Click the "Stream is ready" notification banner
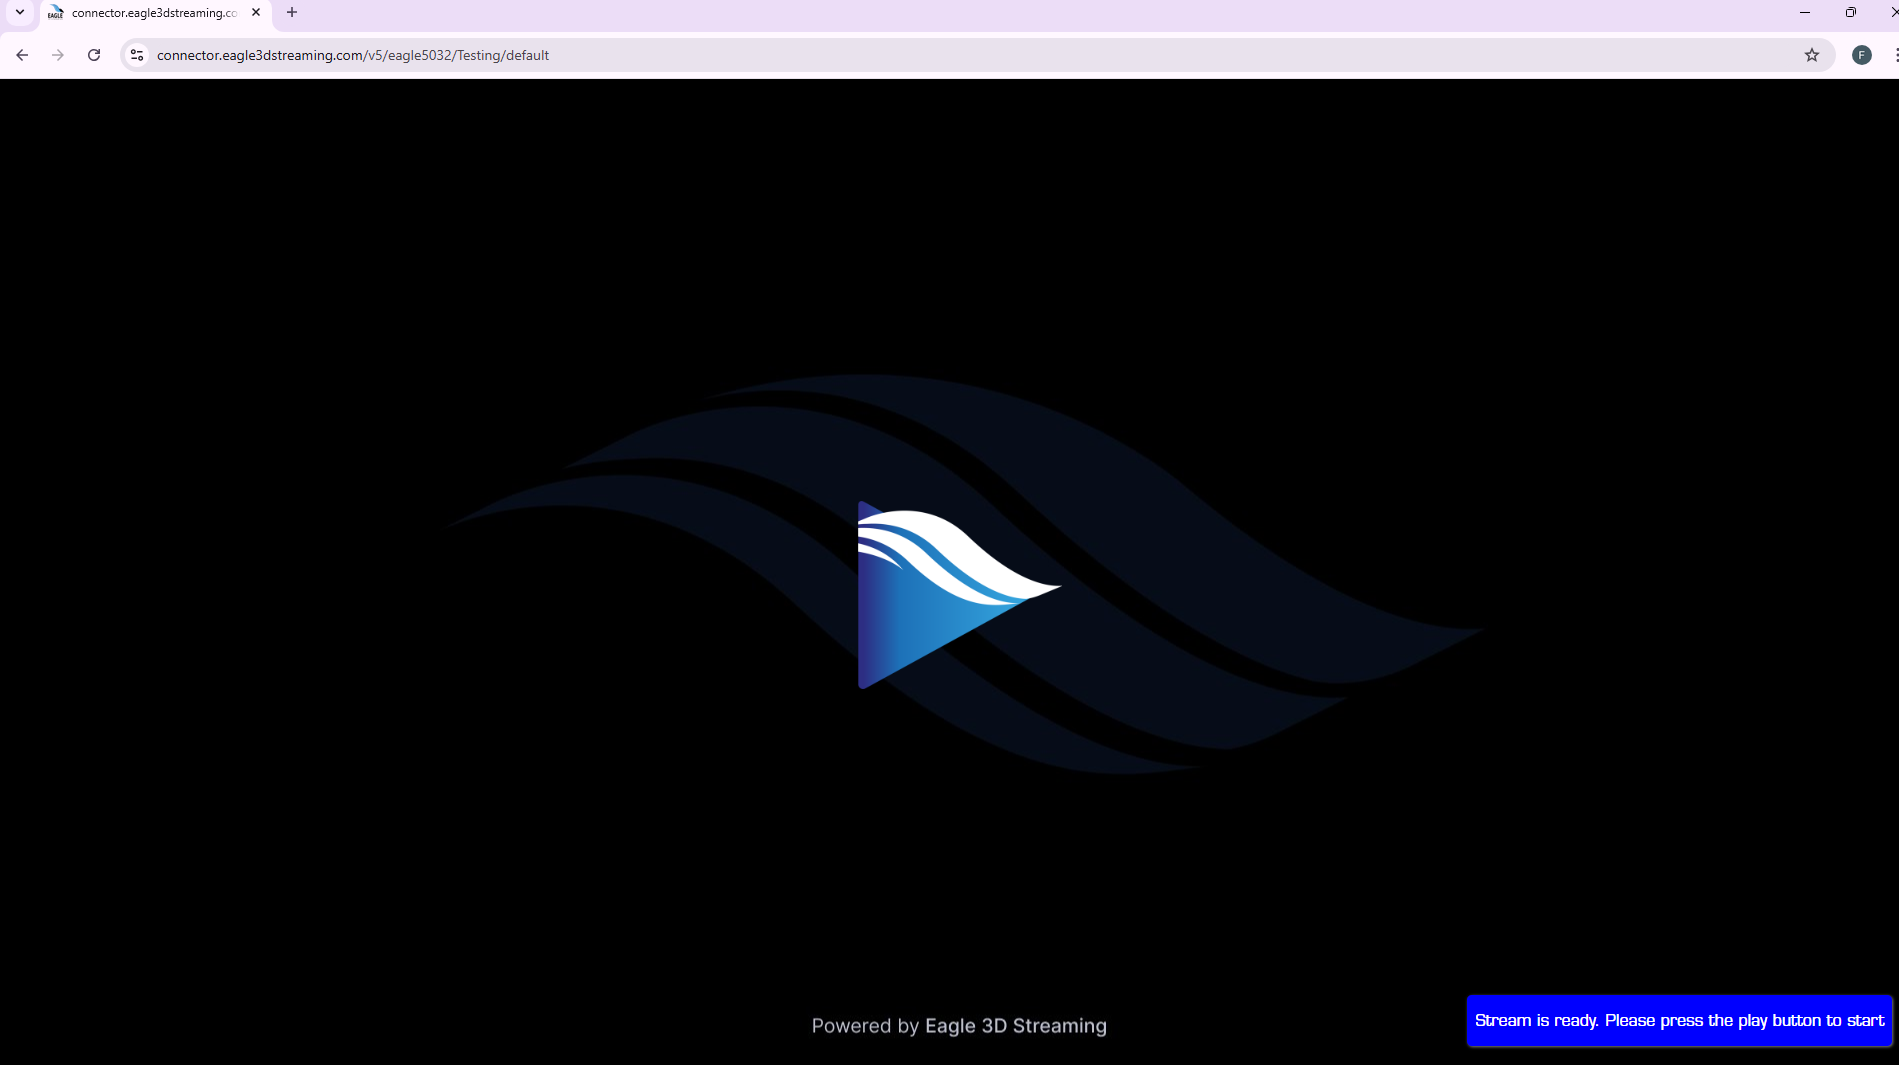Screen dimensions: 1899x1065 click(x=1678, y=1020)
